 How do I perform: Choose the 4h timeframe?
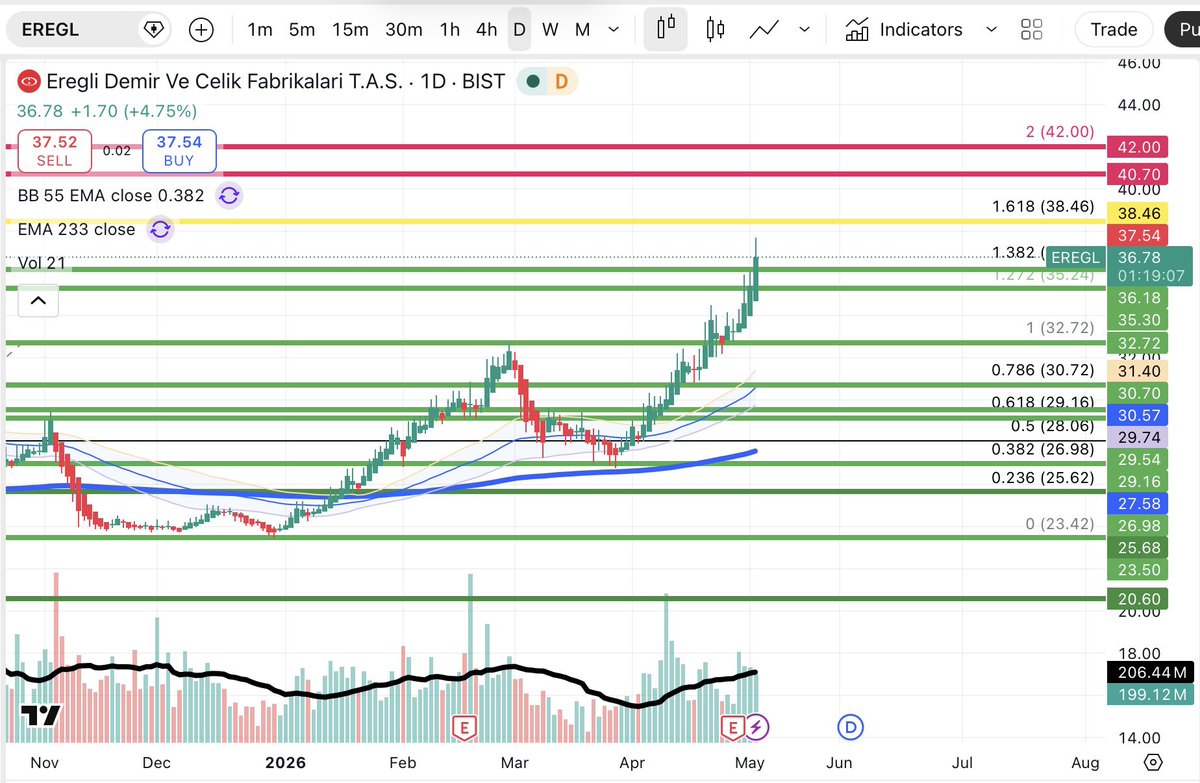pyautogui.click(x=486, y=30)
